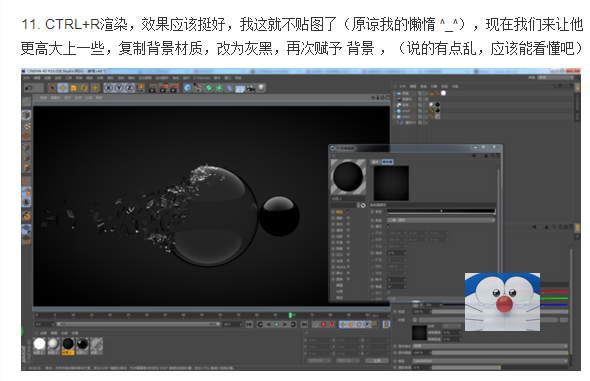Image resolution: width=590 pixels, height=381 pixels.
Task: Click the gradient angle stepper field
Action: tap(397, 286)
